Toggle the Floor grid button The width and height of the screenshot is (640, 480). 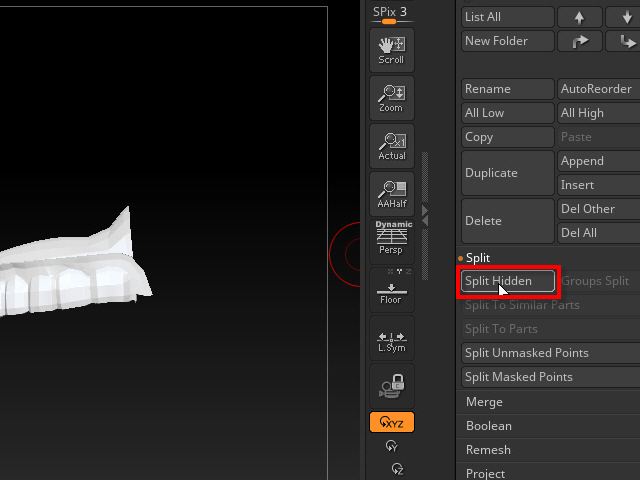point(391,290)
